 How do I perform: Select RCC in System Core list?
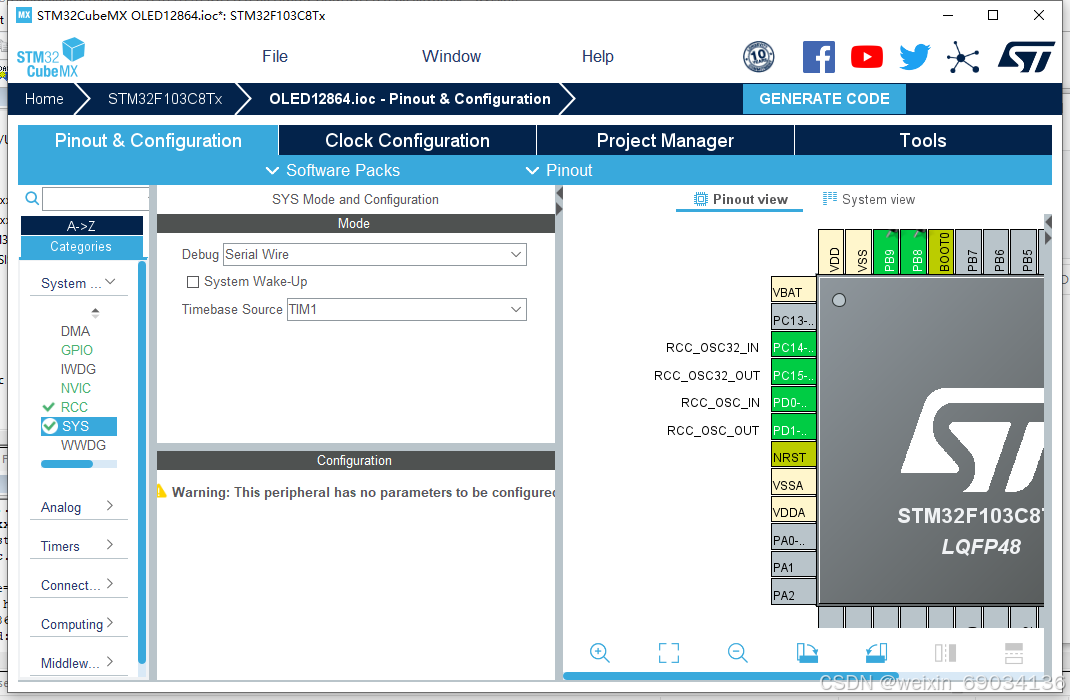pyautogui.click(x=74, y=407)
